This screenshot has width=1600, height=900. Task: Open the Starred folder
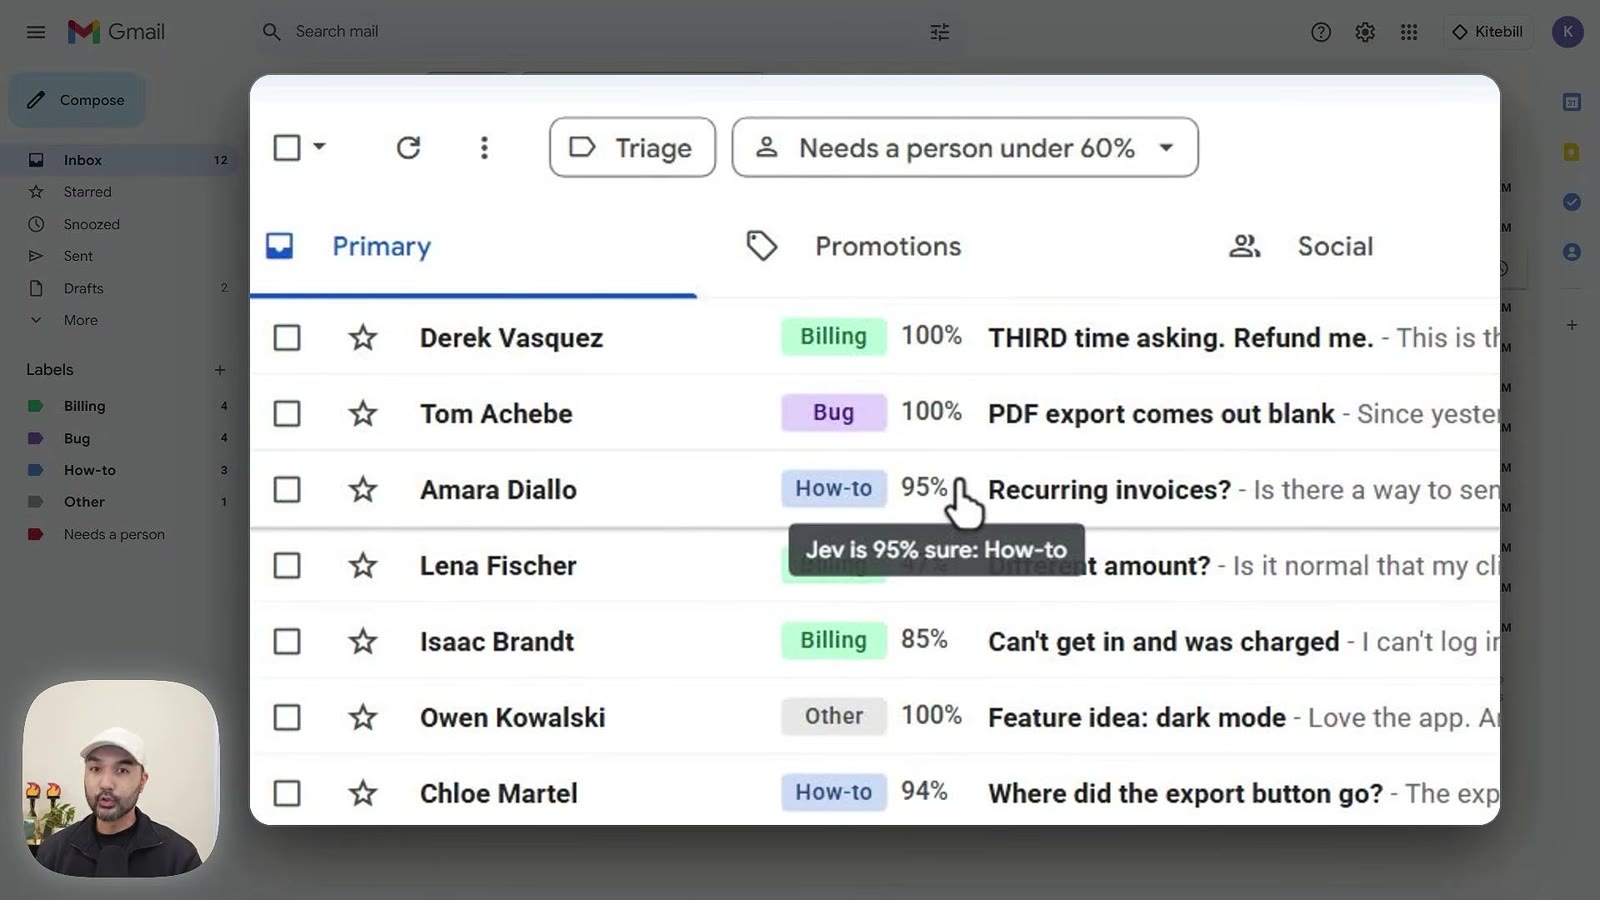[x=87, y=192]
